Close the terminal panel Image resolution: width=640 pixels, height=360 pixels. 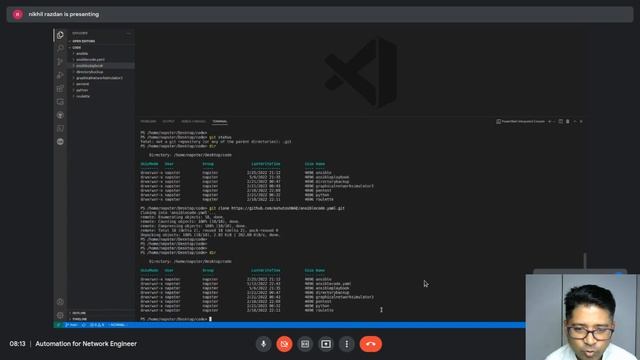point(581,121)
